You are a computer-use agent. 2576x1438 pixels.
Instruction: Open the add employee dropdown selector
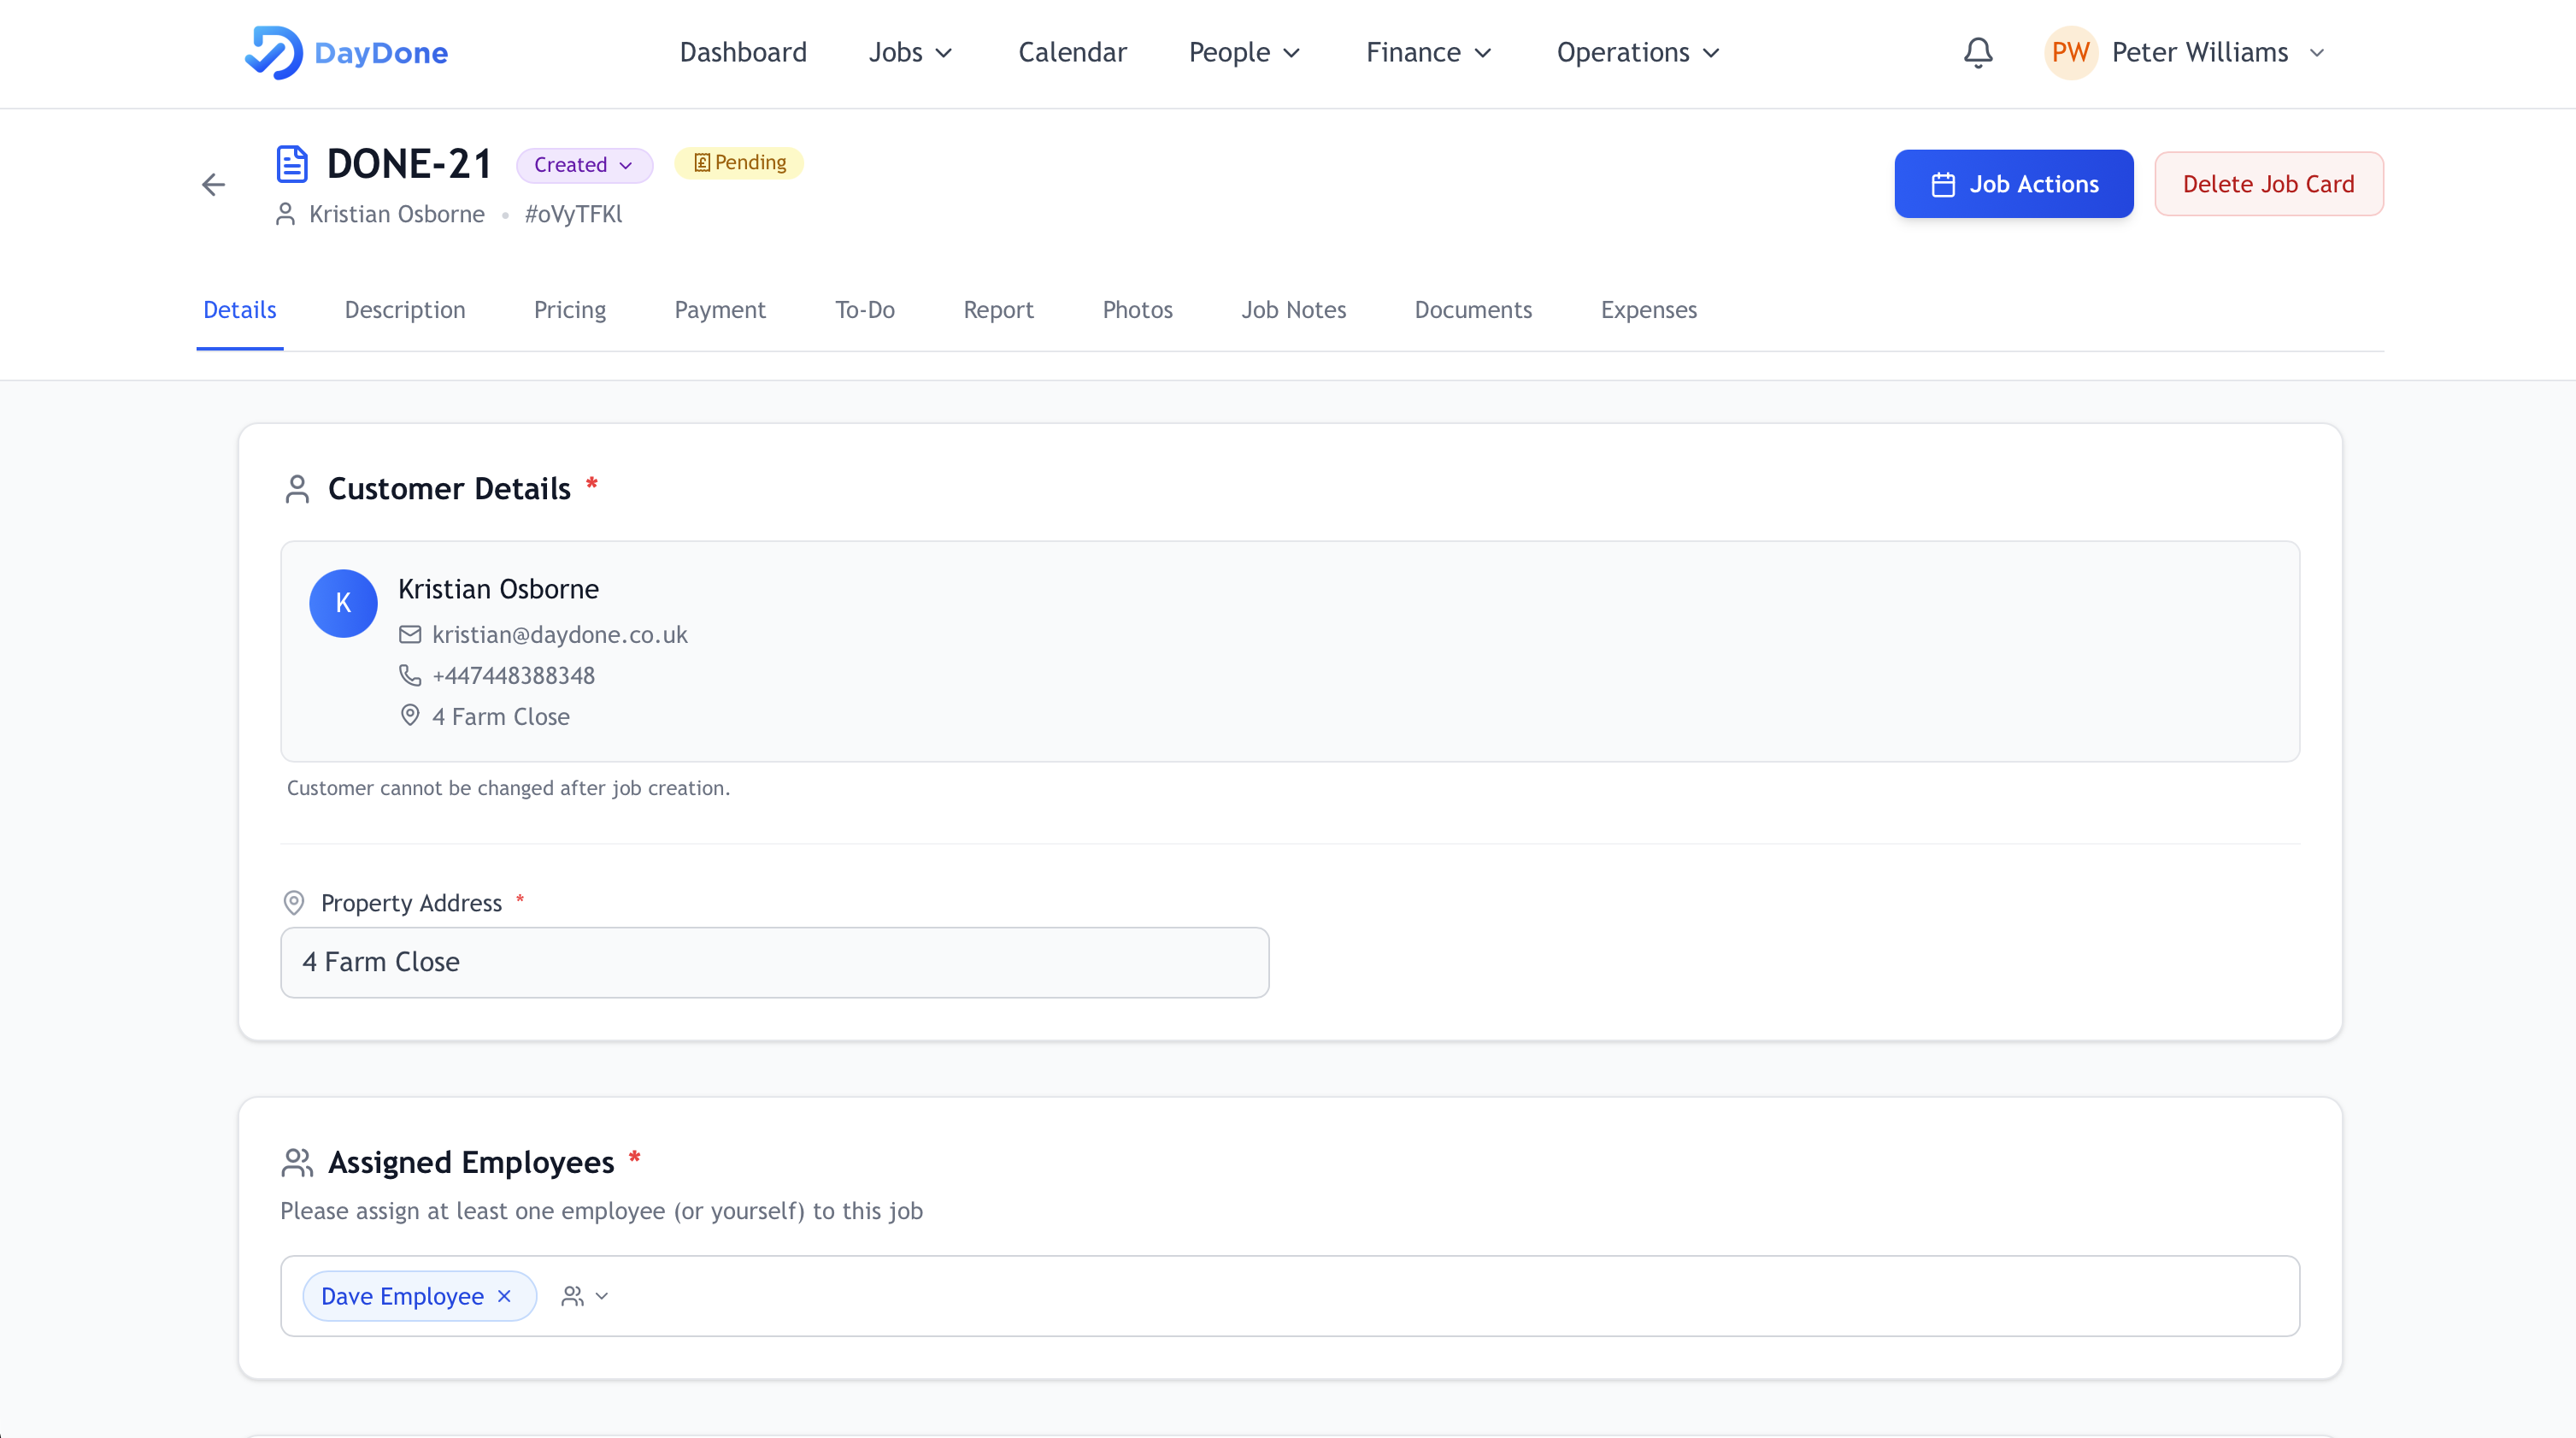[585, 1296]
